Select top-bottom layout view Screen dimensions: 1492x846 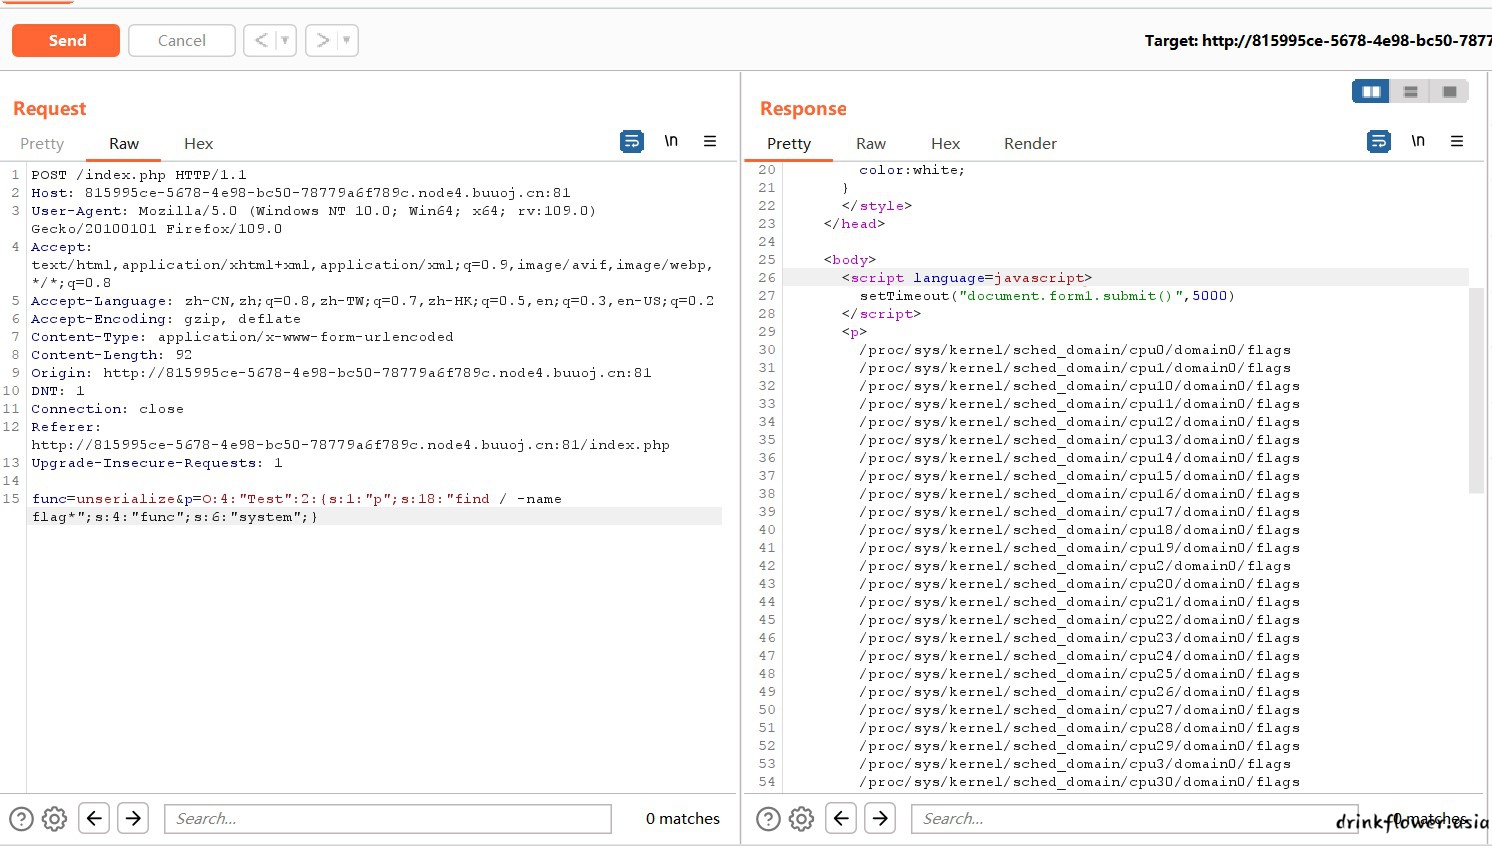pos(1411,91)
